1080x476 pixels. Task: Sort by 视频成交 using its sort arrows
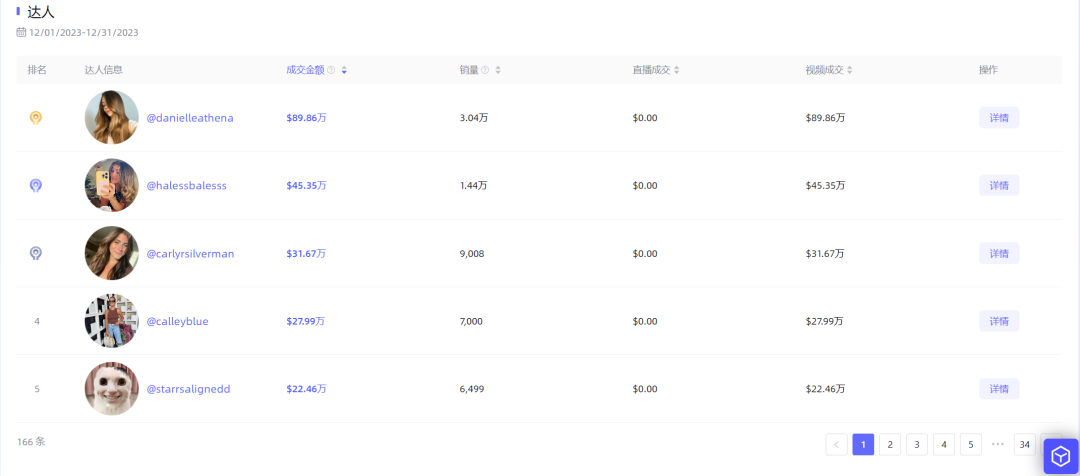849,70
